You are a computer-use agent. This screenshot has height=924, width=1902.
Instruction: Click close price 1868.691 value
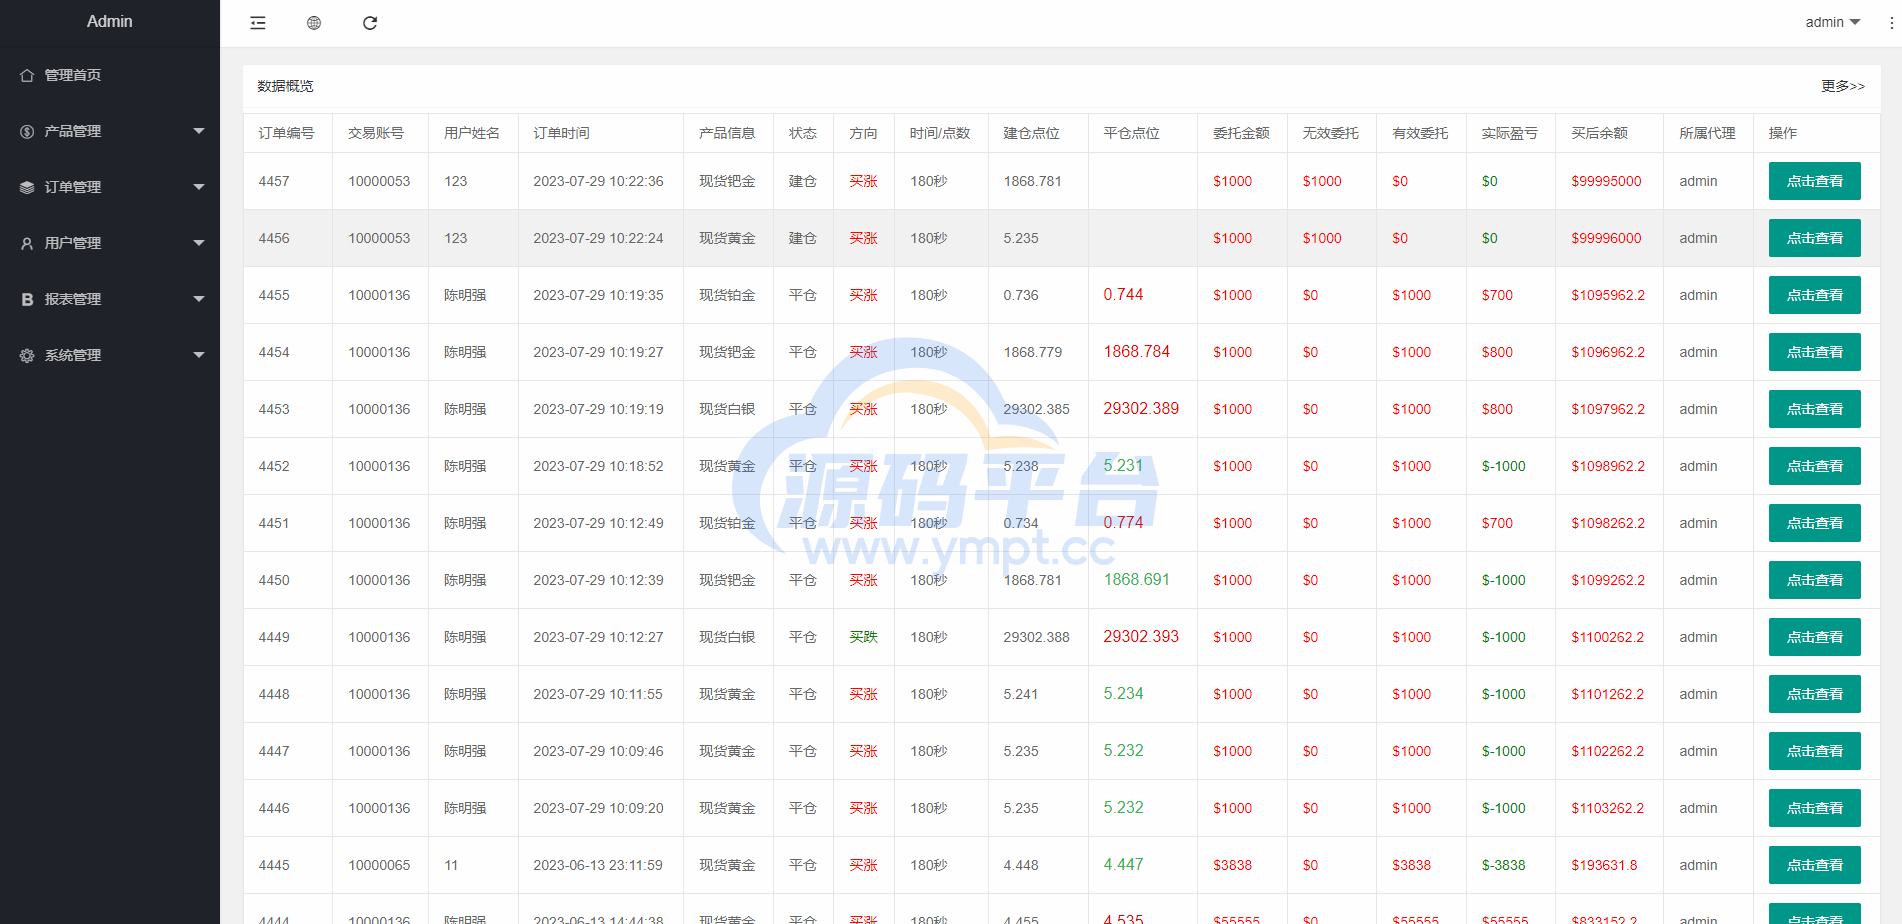pyautogui.click(x=1136, y=580)
